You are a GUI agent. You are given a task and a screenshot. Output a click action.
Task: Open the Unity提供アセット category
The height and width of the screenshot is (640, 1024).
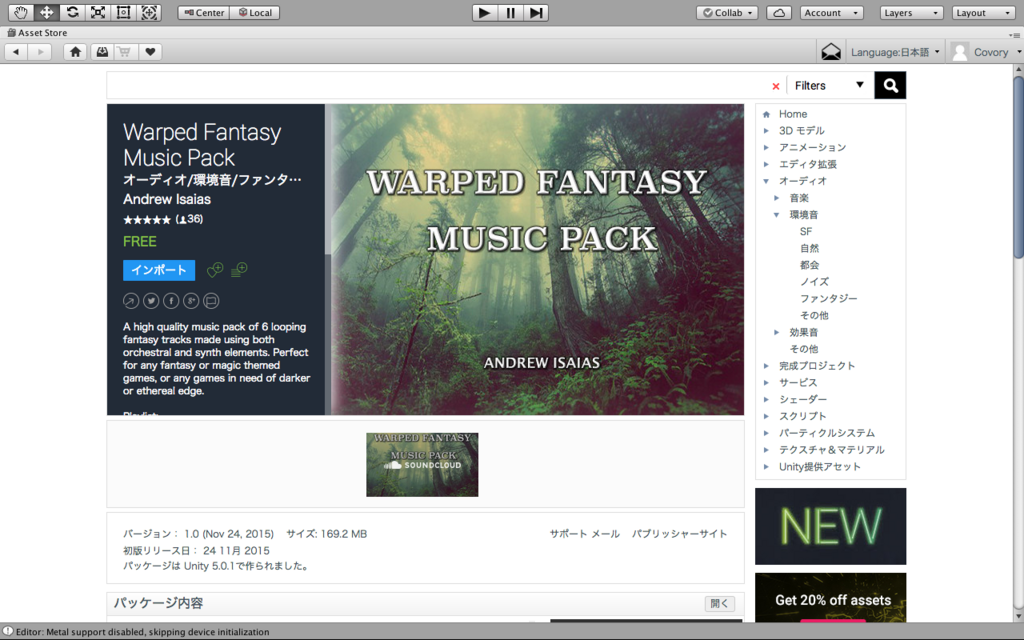pyautogui.click(x=820, y=467)
